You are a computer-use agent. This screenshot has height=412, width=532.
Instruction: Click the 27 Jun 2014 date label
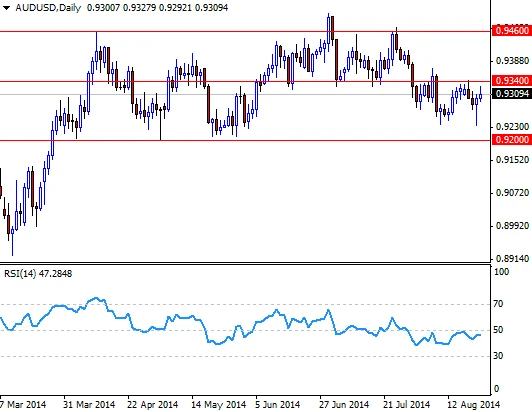[344, 405]
